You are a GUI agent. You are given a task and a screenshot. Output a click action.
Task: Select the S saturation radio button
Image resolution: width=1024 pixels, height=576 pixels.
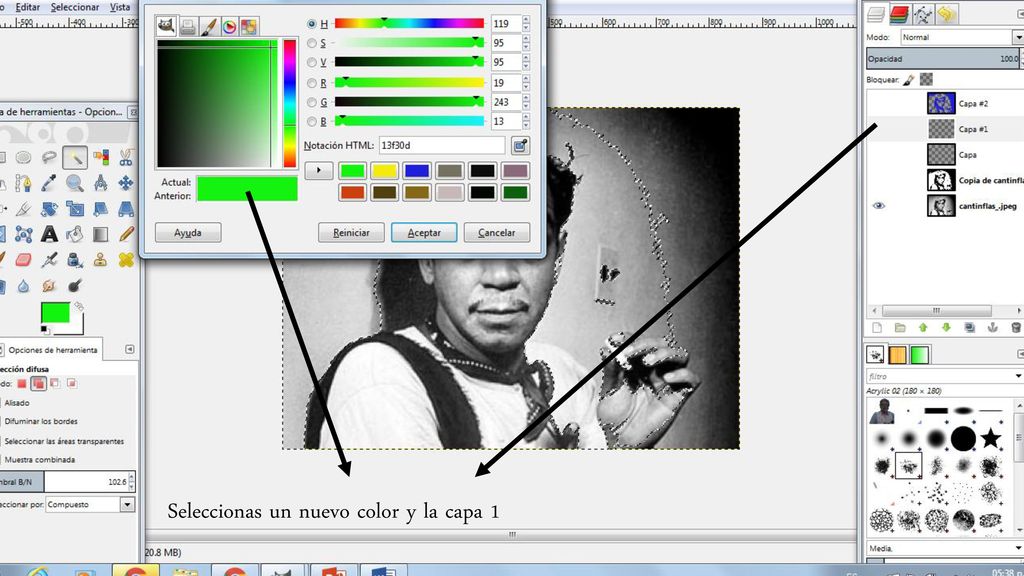[312, 43]
